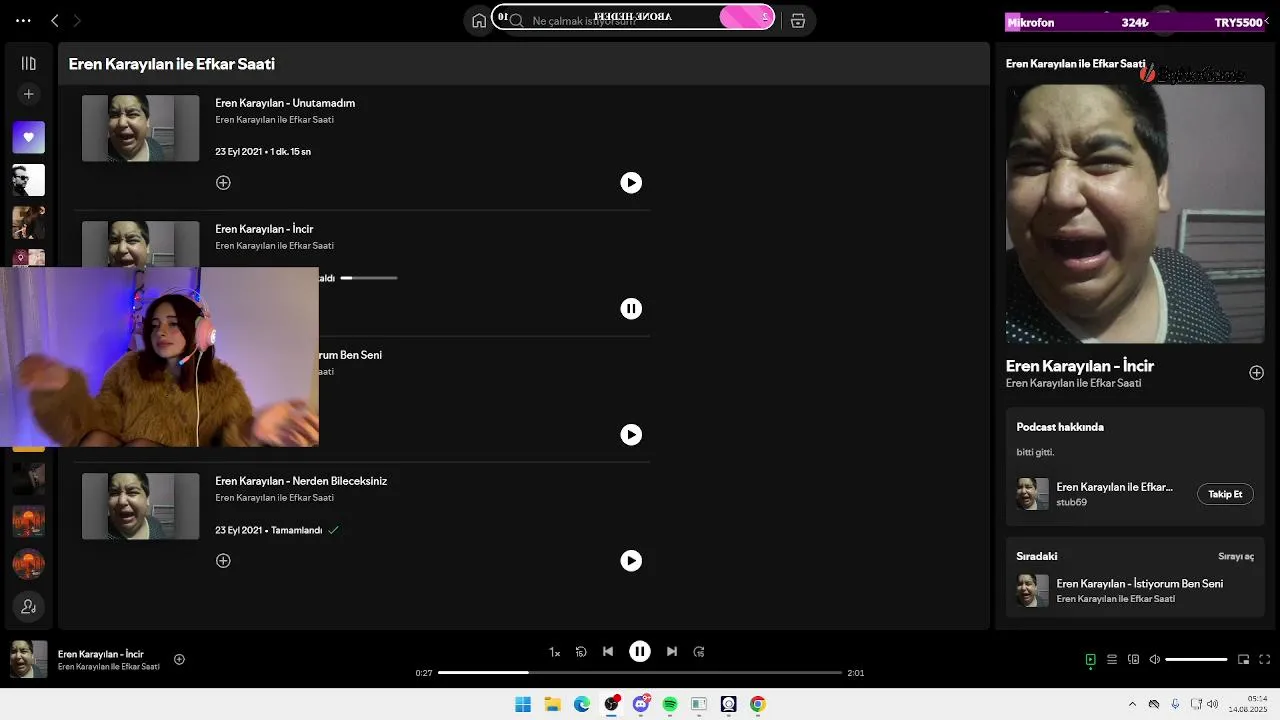Viewport: 1280px width, 720px height.
Task: Open Discord from taskbar
Action: coord(641,704)
